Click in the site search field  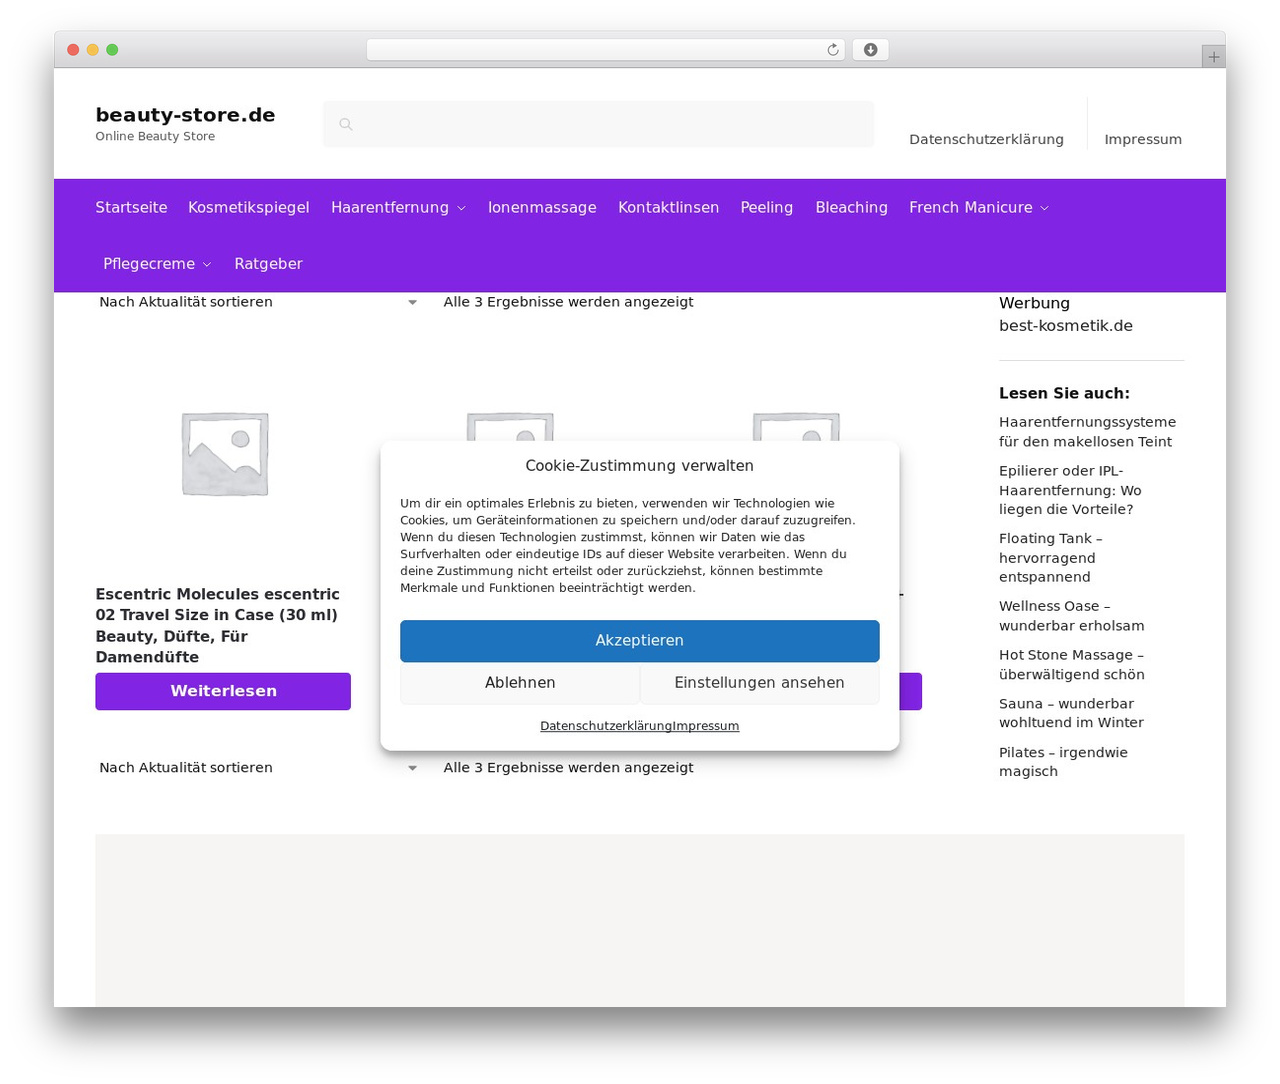tap(598, 124)
